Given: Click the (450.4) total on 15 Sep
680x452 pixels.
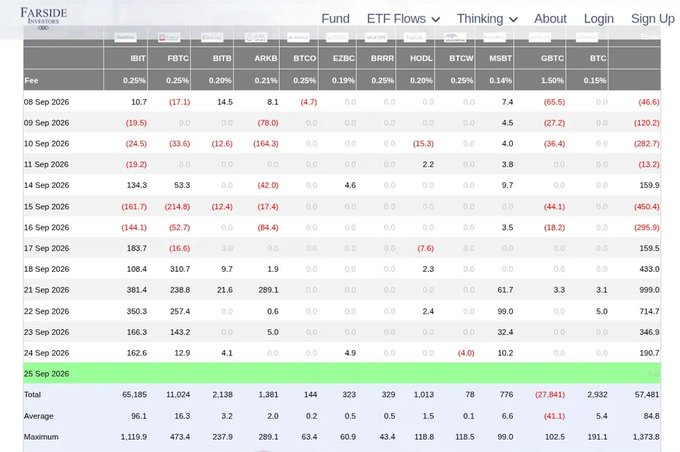Looking at the screenshot, I should tap(647, 206).
